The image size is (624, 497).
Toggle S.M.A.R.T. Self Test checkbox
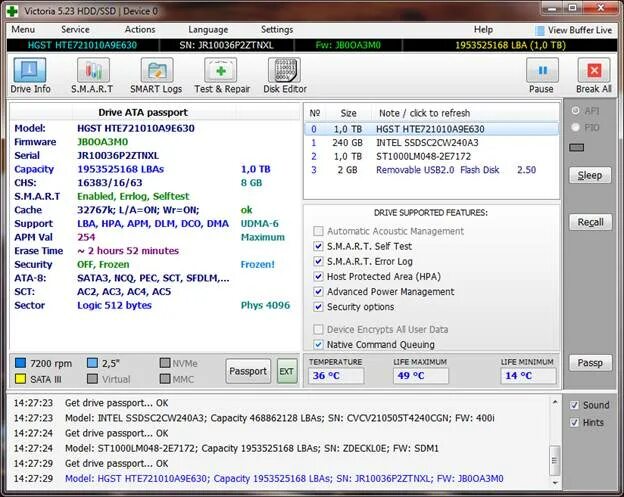(318, 246)
